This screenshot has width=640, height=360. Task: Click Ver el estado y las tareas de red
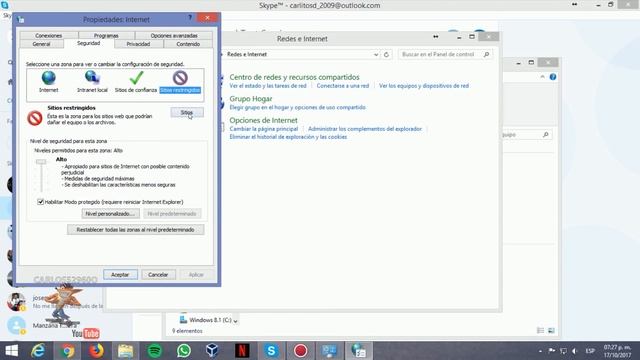268,86
